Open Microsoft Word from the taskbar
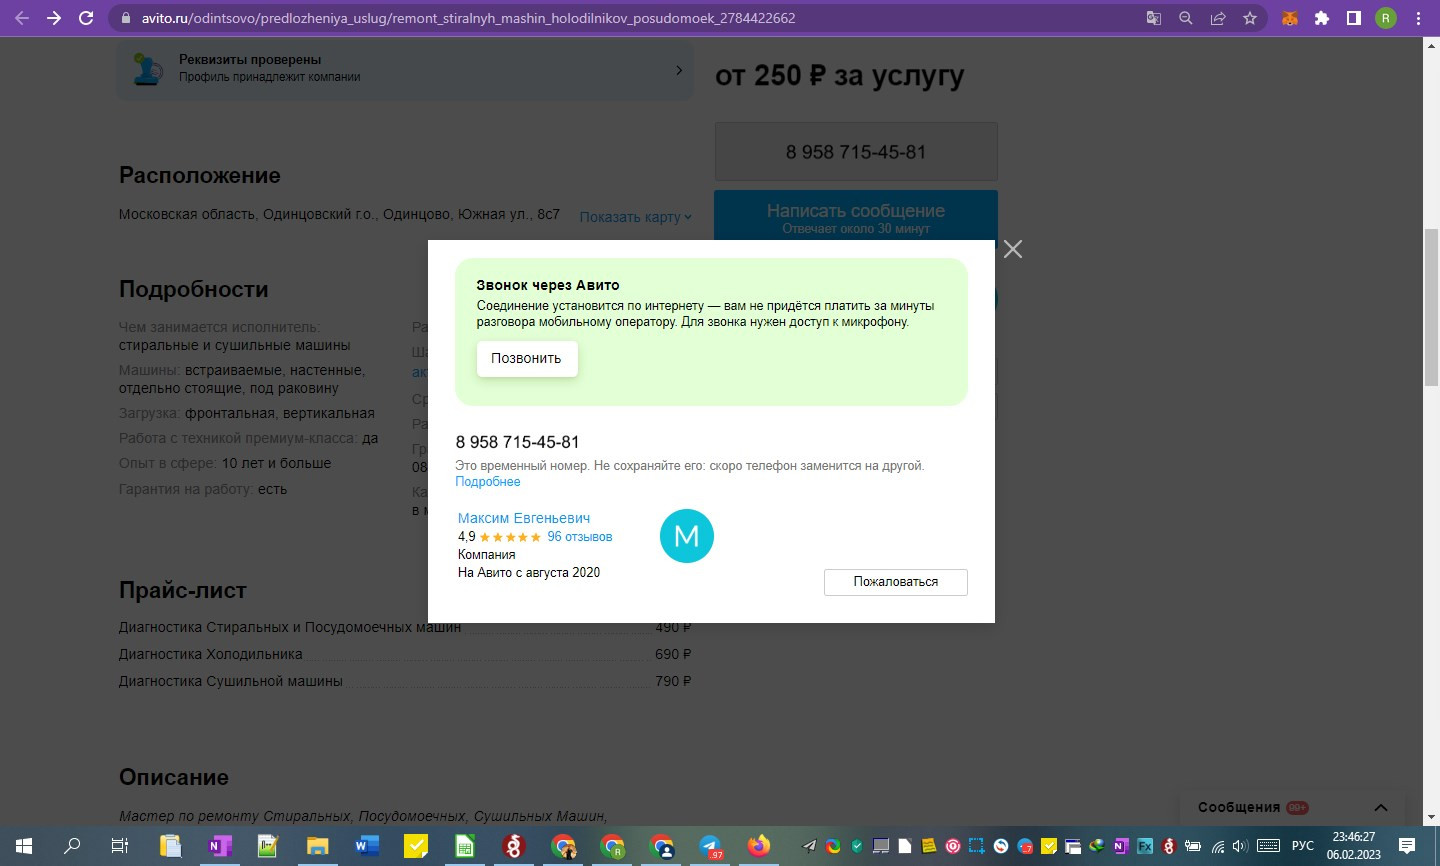Screen dimensions: 1440x866 [366, 846]
